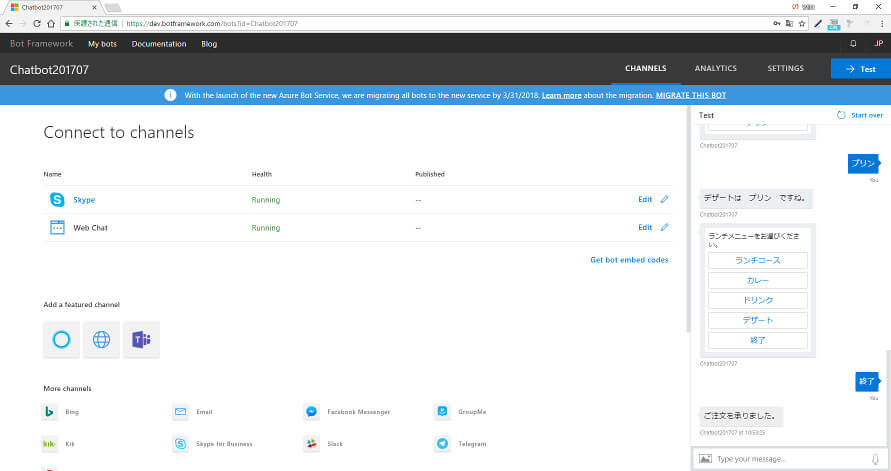Choose ランチコース menu button
The width and height of the screenshot is (891, 471).
[757, 260]
